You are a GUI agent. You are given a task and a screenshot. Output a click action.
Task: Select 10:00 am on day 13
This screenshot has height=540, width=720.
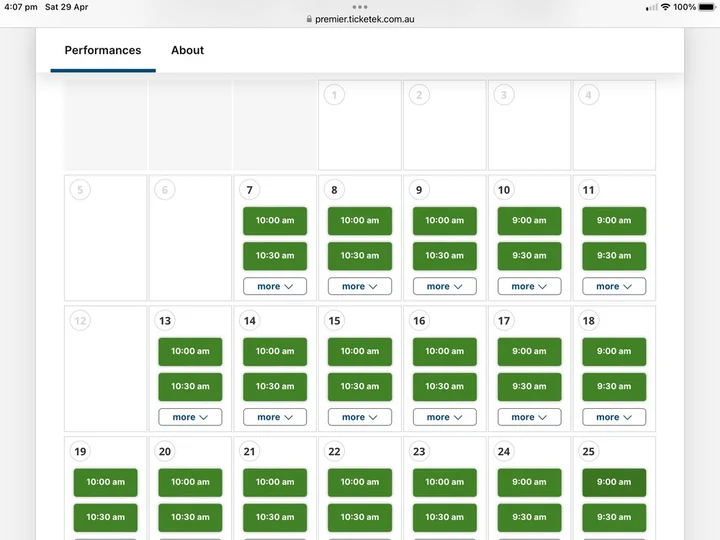190,351
